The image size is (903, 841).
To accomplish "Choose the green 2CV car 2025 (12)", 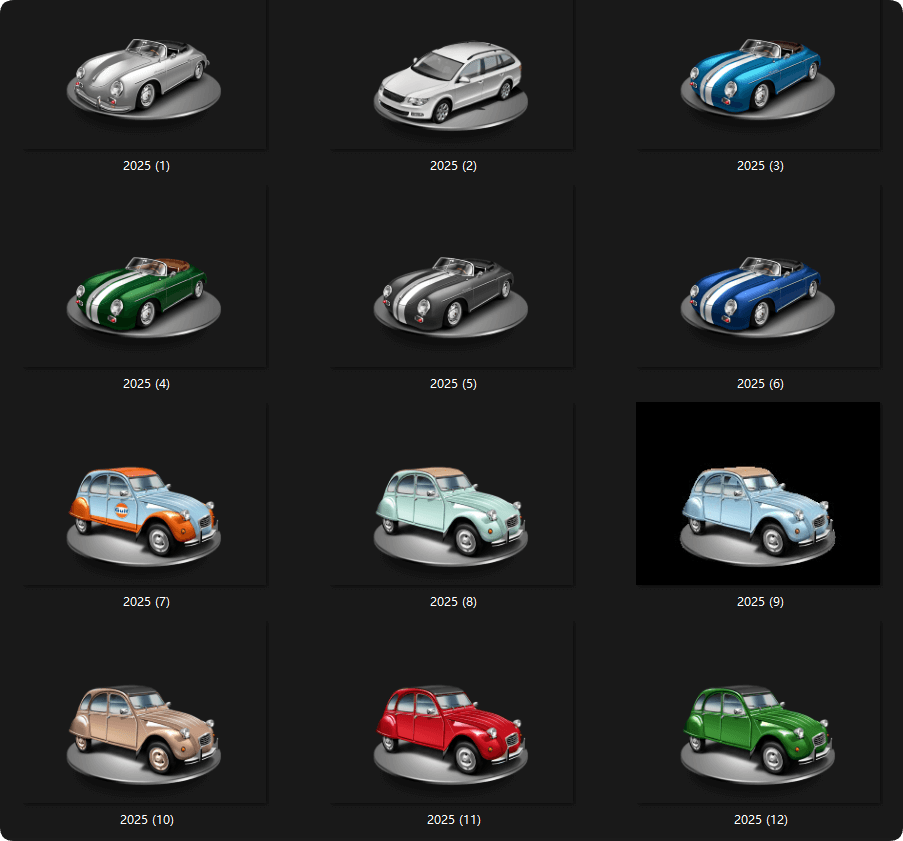I will [x=759, y=730].
